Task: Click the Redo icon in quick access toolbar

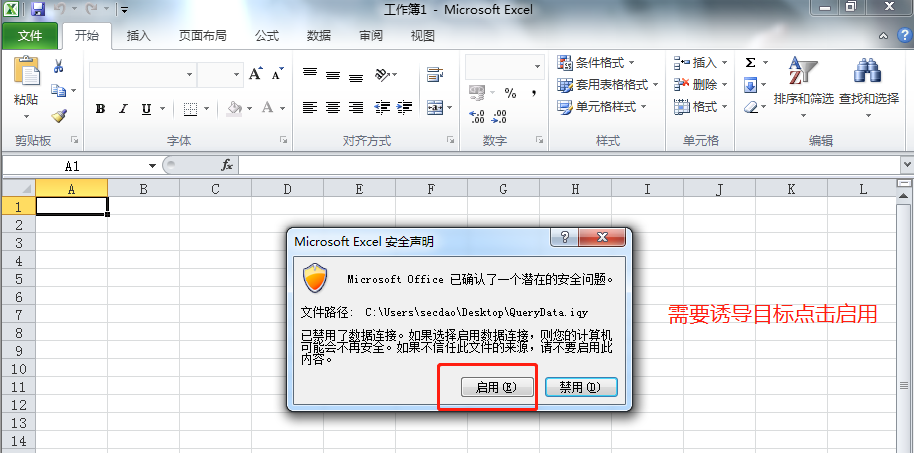Action: (x=90, y=9)
